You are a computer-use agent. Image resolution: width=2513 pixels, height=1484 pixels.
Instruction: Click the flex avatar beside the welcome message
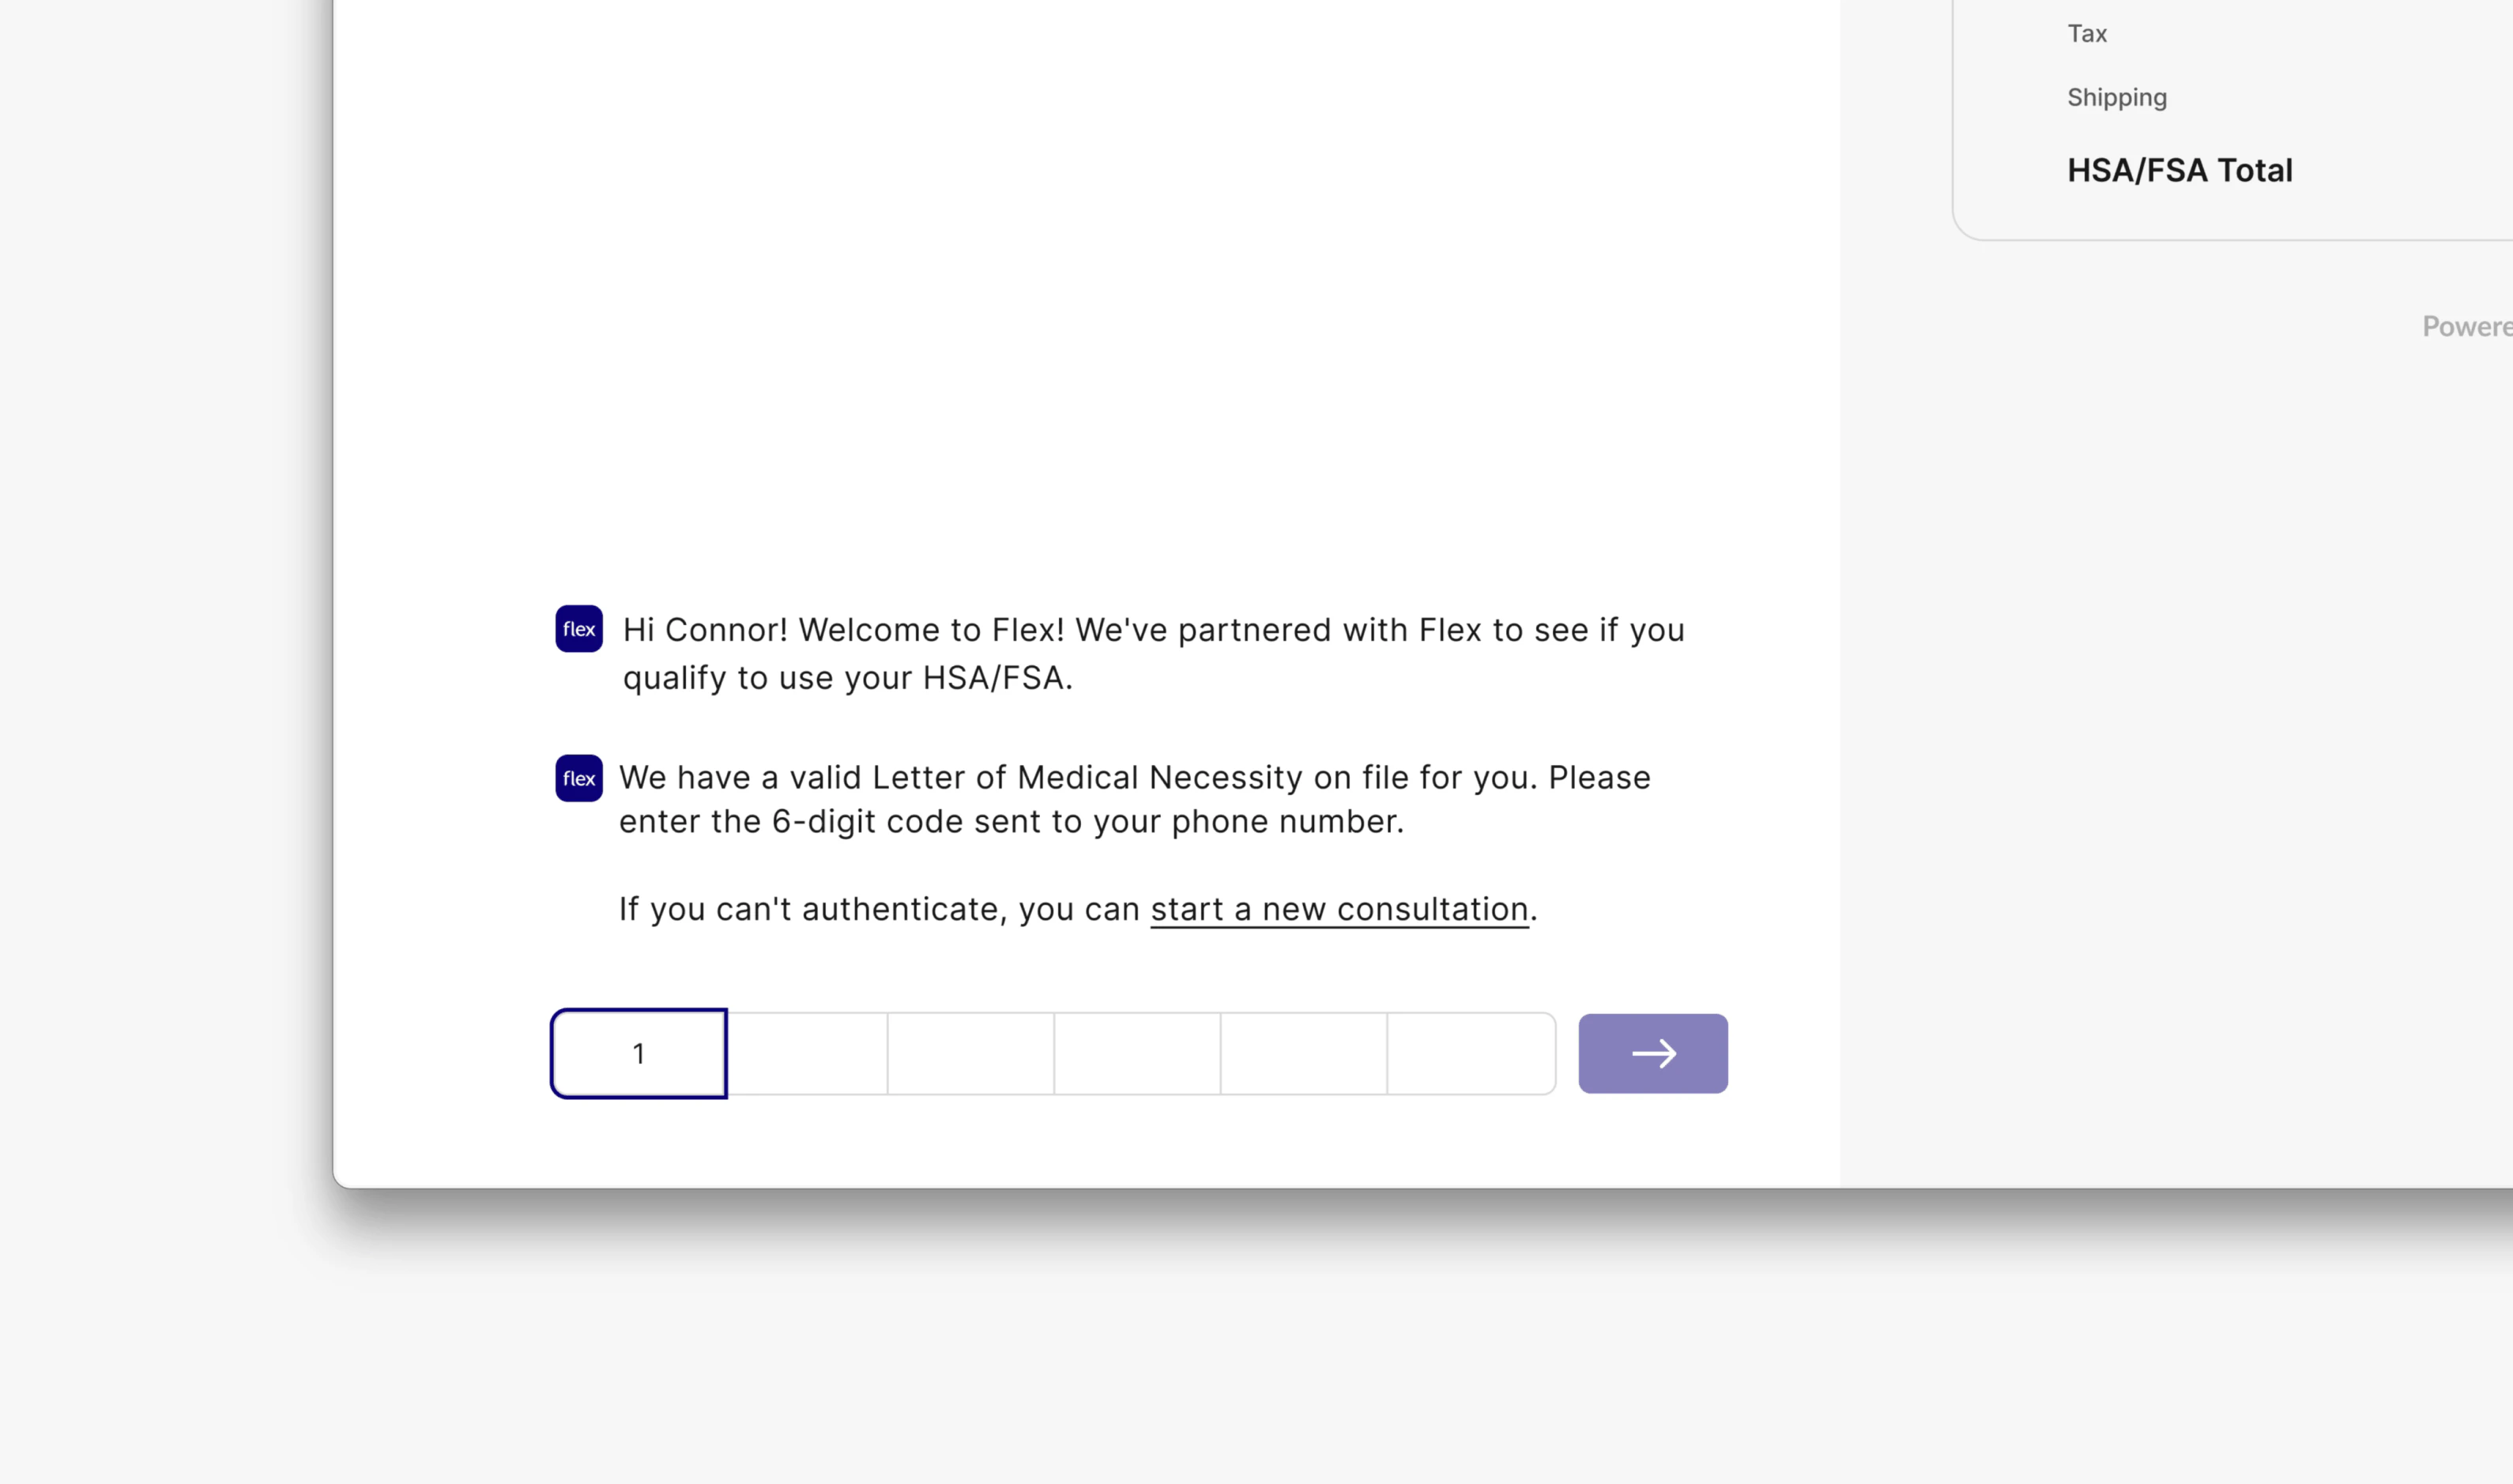[x=578, y=629]
